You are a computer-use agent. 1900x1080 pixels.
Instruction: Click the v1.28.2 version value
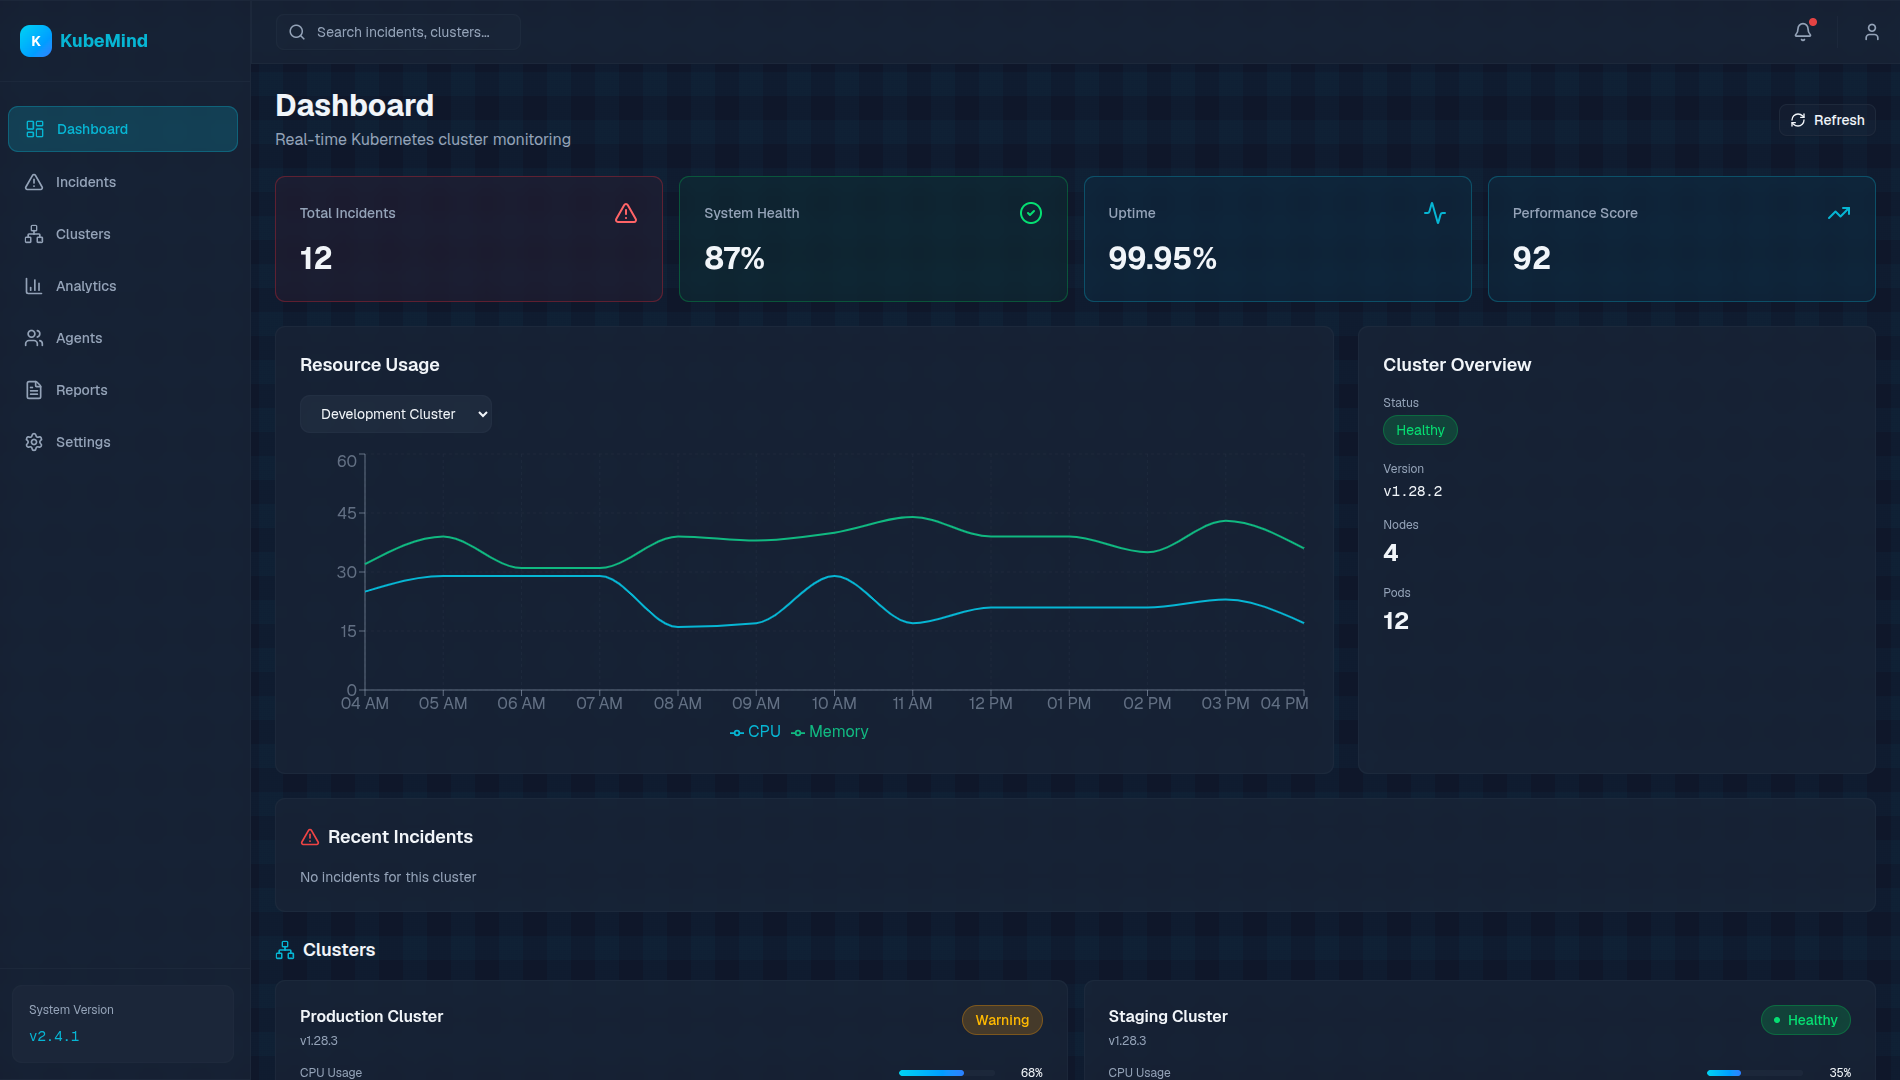1412,491
